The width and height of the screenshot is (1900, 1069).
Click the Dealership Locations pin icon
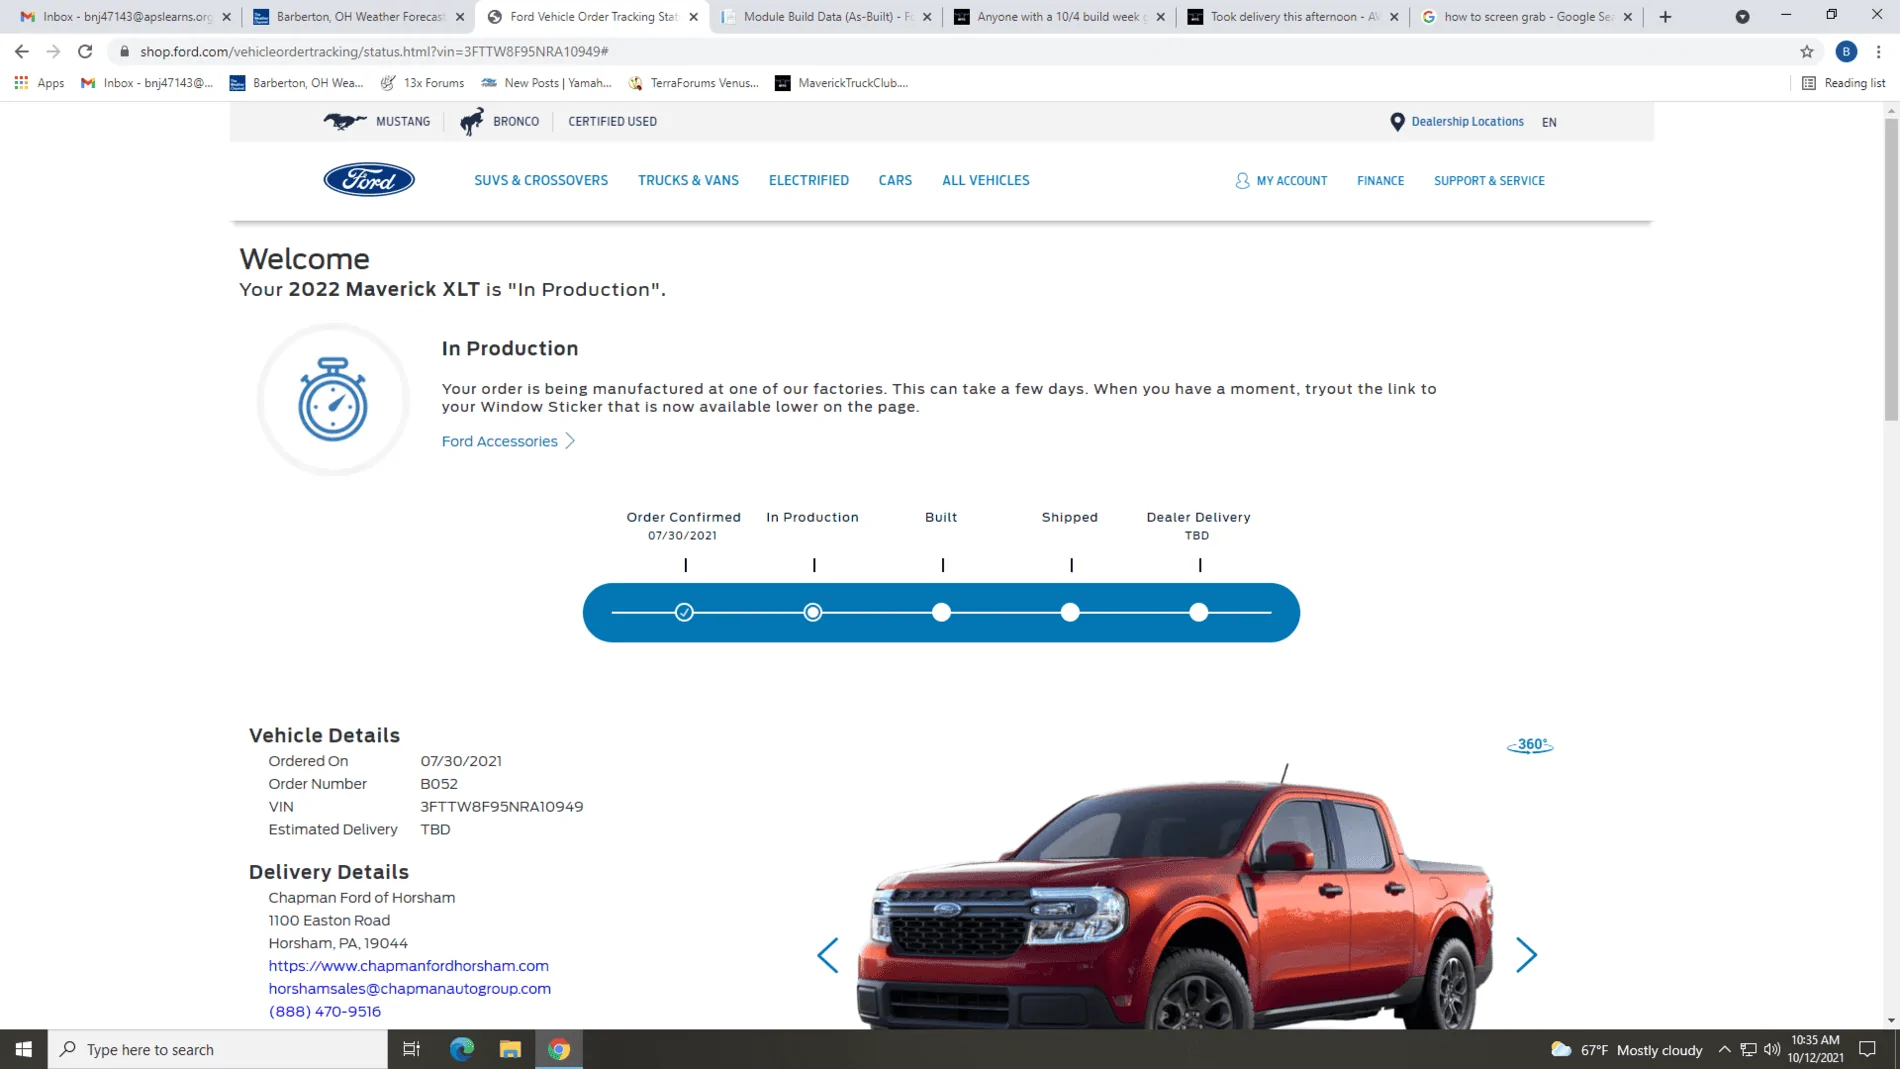point(1397,122)
